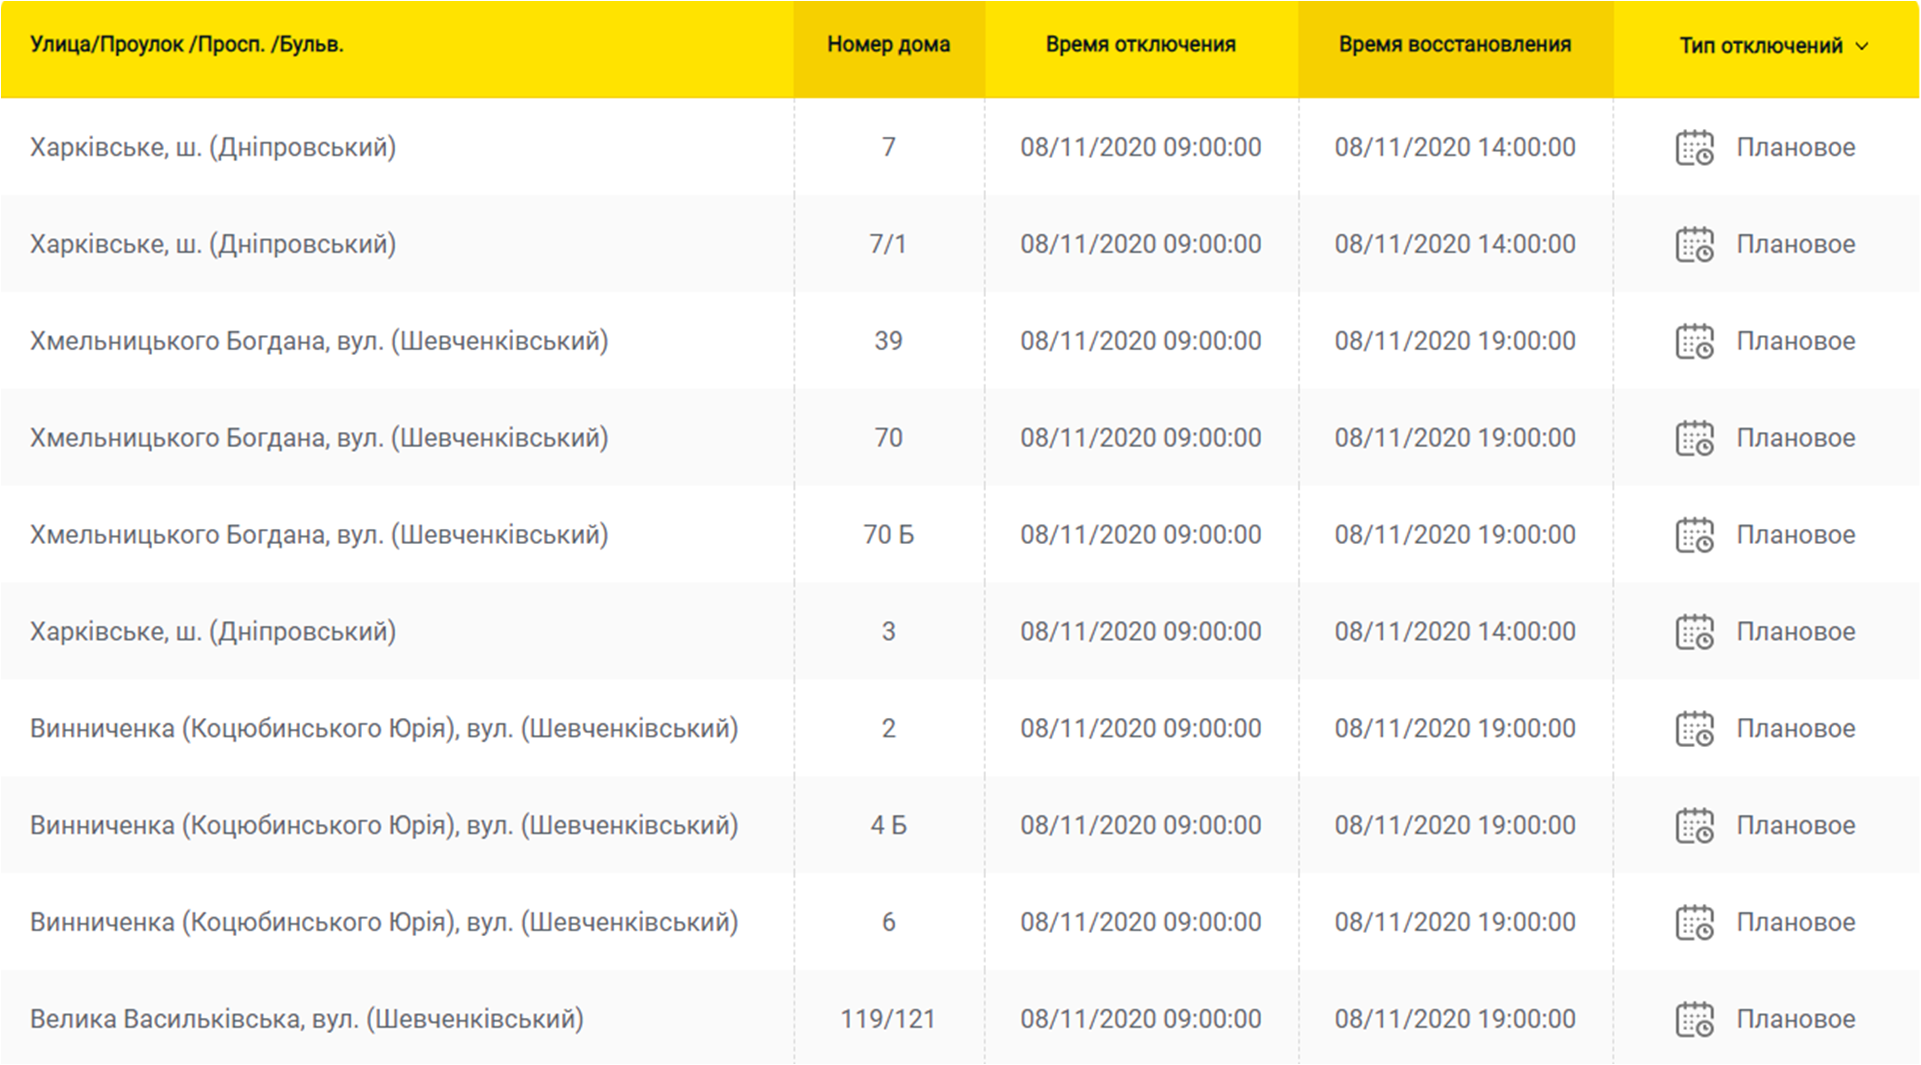
Task: Click calendar icon in Винниченка house 6 row
Action: click(x=1694, y=923)
